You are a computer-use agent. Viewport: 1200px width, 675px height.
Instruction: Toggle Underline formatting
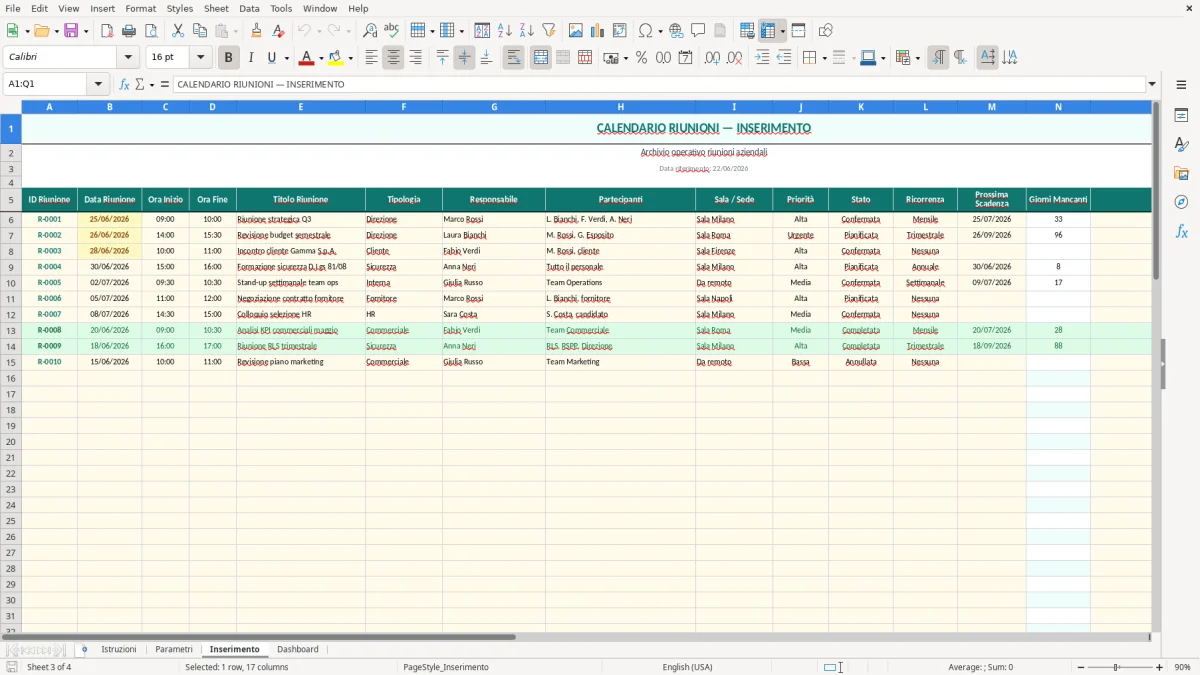pyautogui.click(x=272, y=58)
